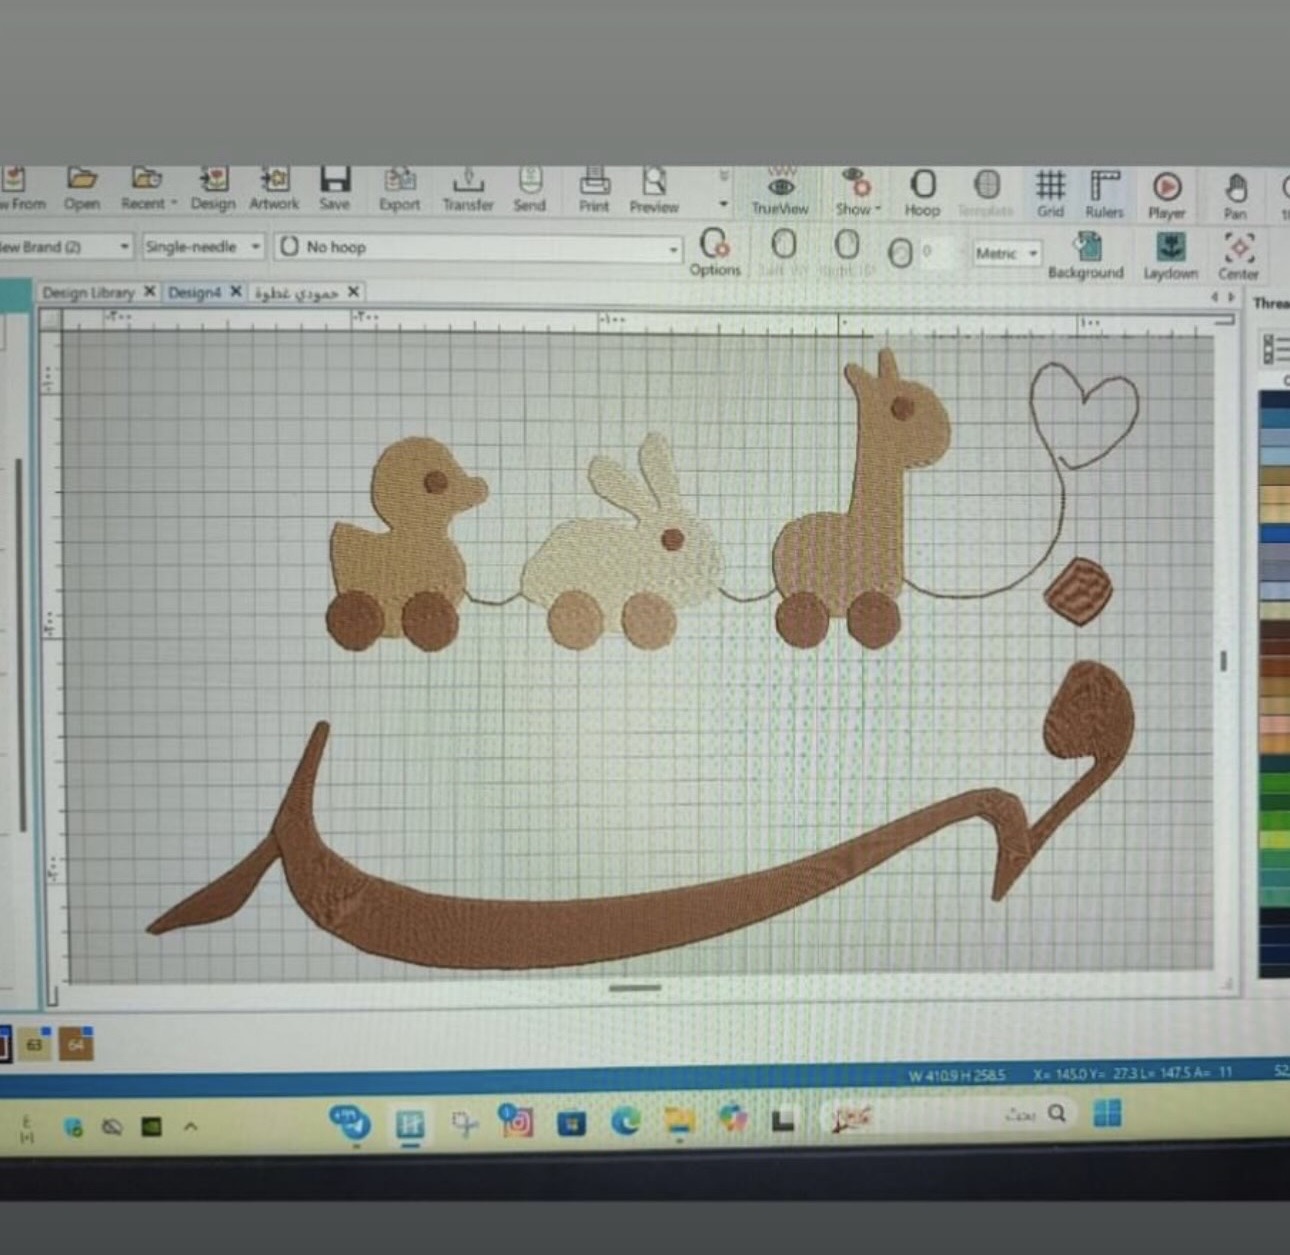Screen dimensions: 1290x1255
Task: Launch the stitch Player
Action: [x=1166, y=195]
